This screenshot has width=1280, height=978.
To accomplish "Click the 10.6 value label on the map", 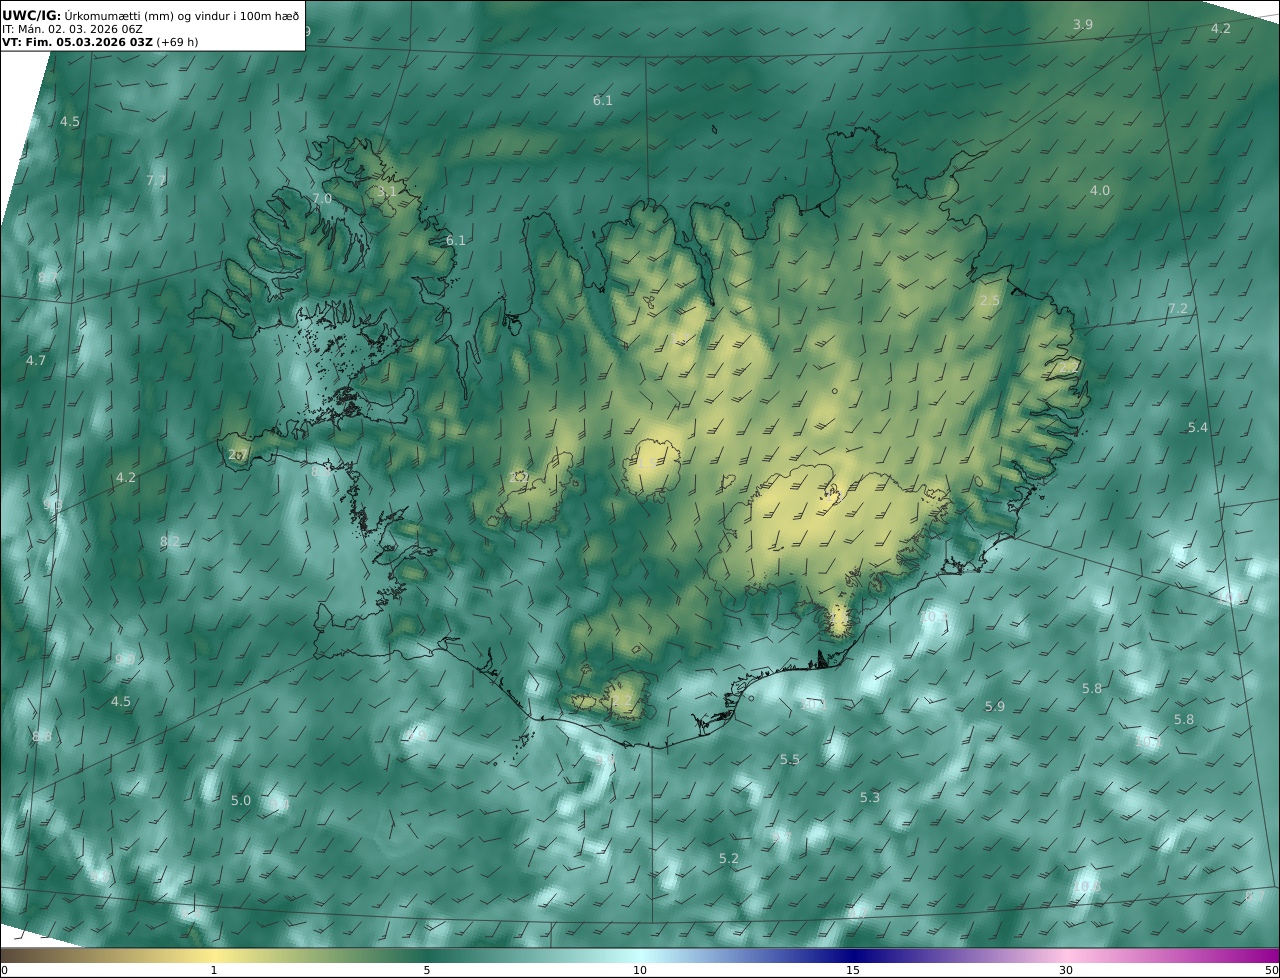I will (1088, 886).
